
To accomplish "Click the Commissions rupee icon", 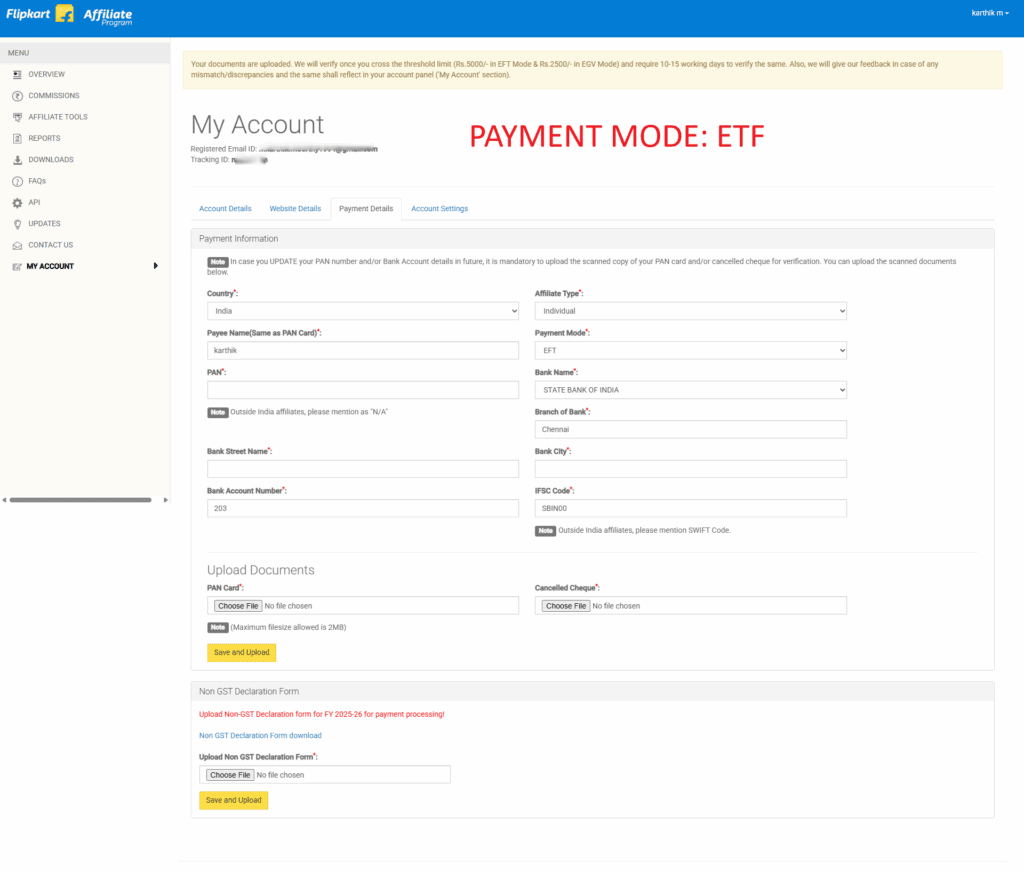I will pos(18,96).
